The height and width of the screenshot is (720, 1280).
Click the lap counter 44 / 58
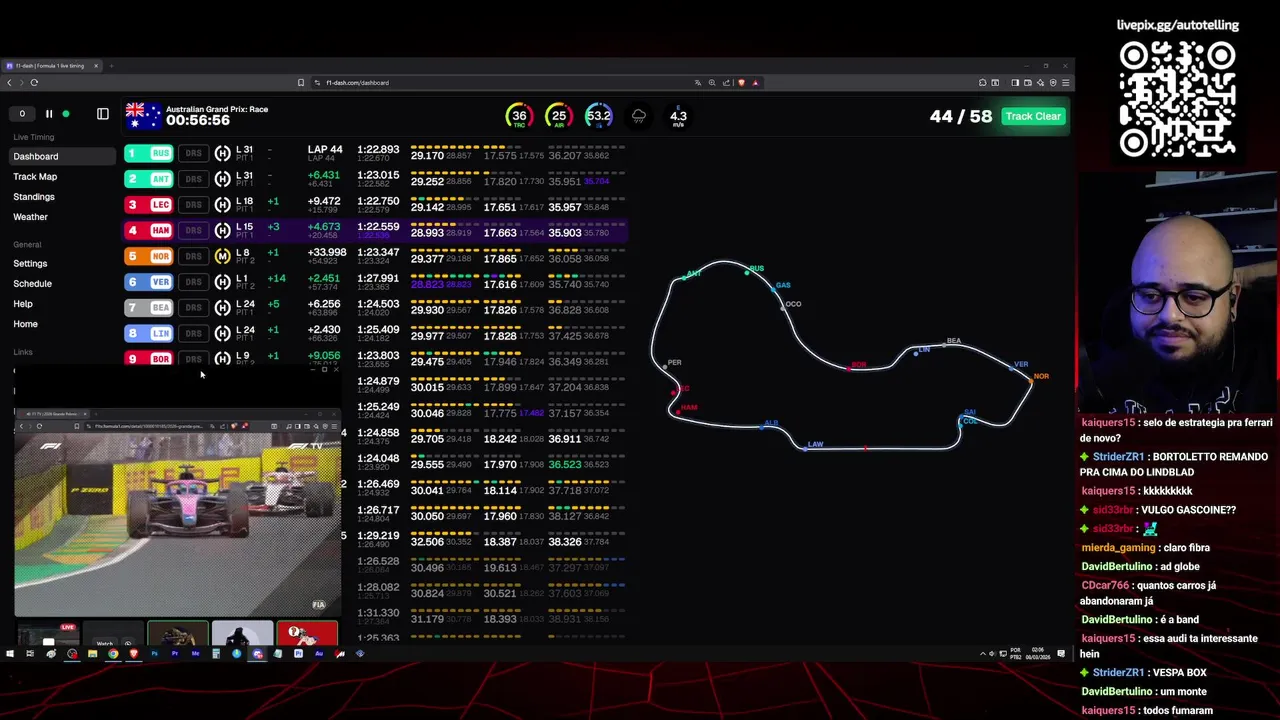(x=961, y=116)
